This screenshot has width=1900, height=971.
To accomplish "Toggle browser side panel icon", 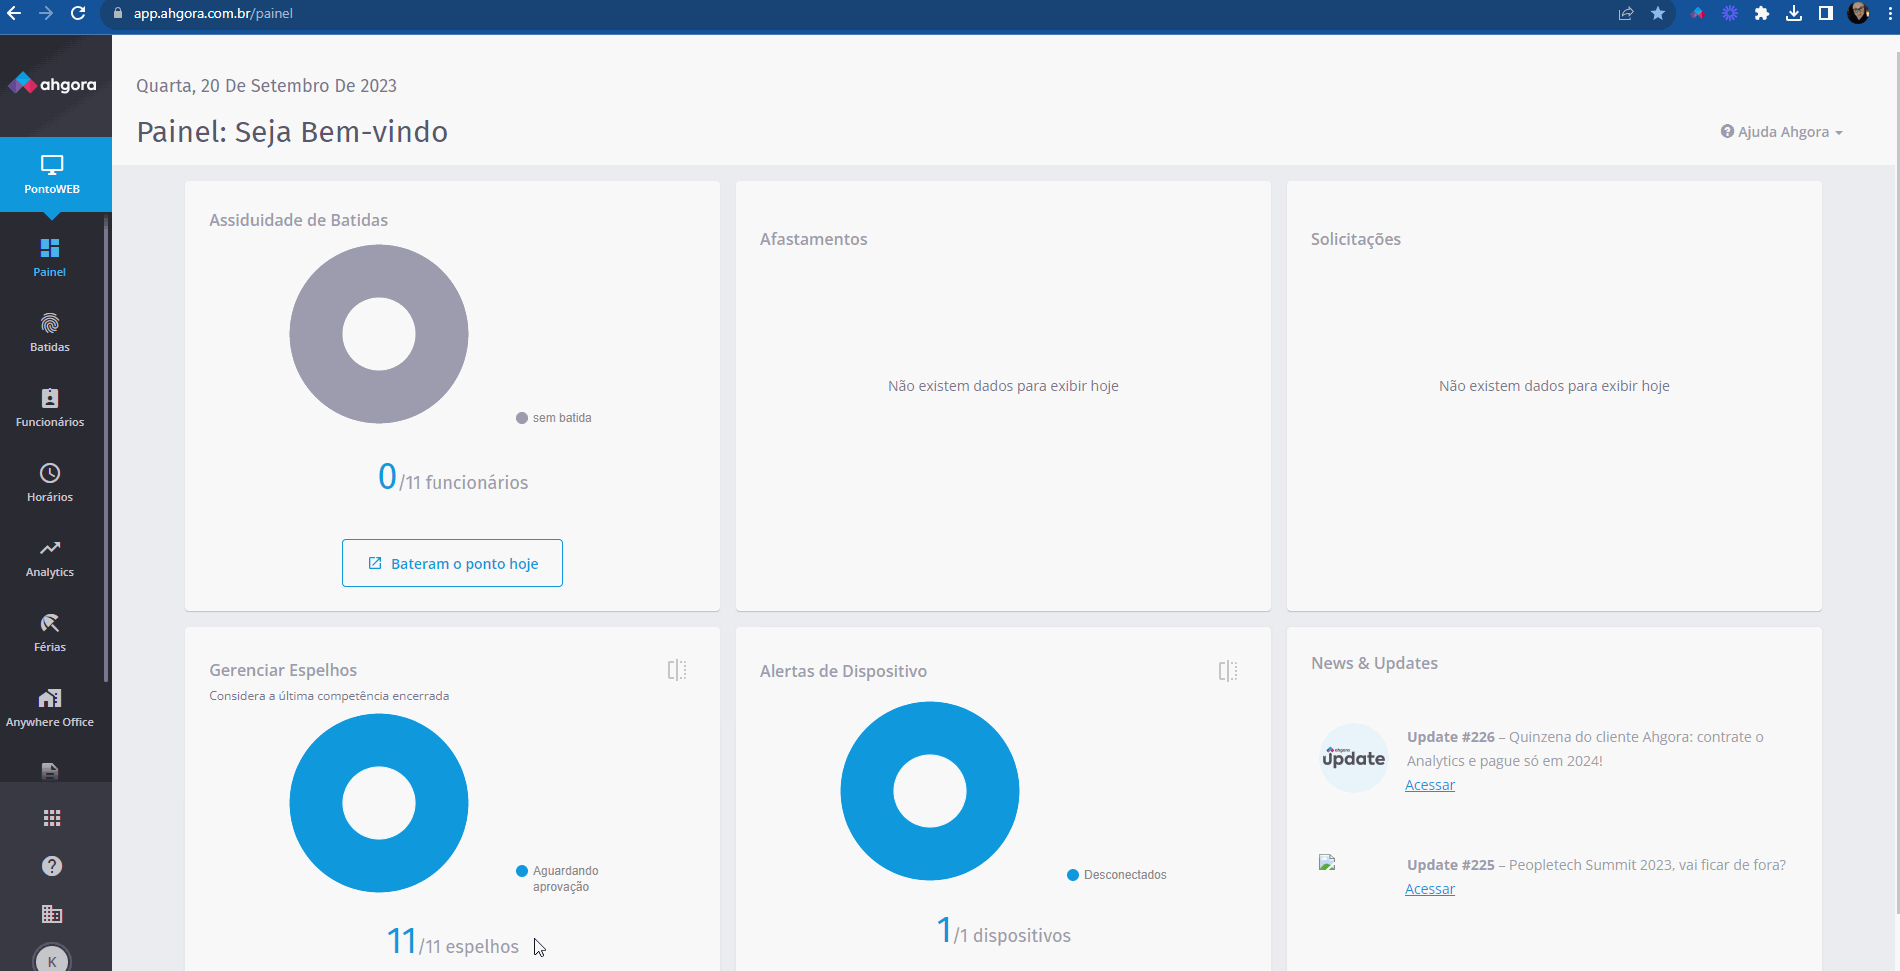I will point(1826,13).
